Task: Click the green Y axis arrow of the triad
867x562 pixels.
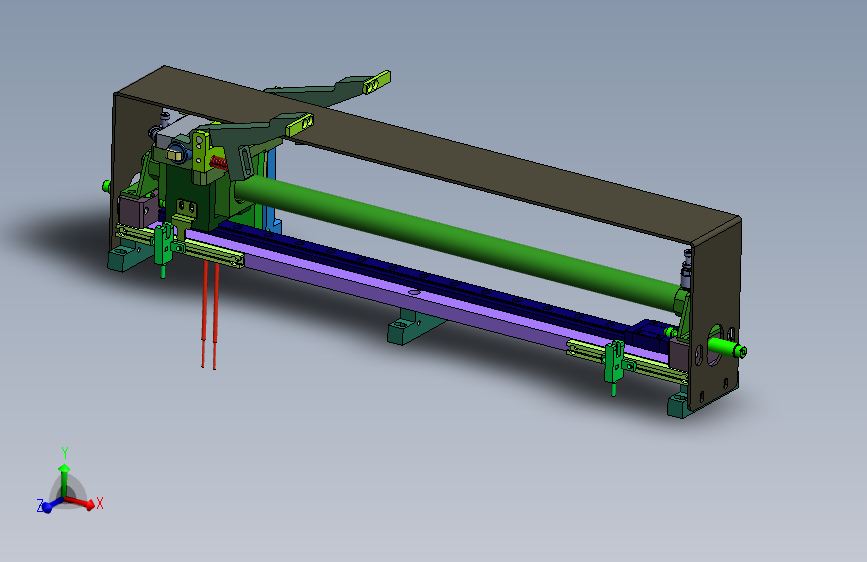Action: click(x=65, y=480)
